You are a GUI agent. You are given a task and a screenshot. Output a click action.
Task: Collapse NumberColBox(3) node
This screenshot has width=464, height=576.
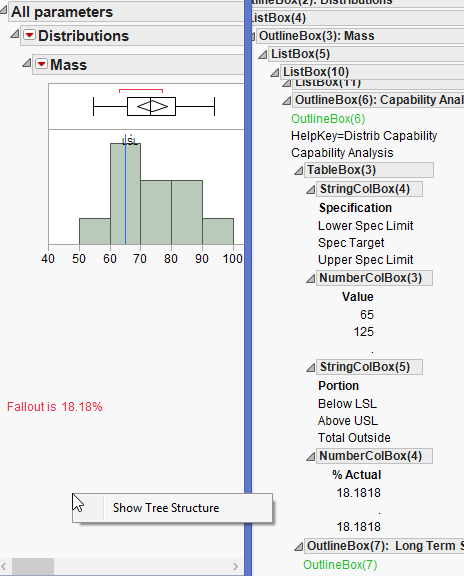[x=311, y=279]
